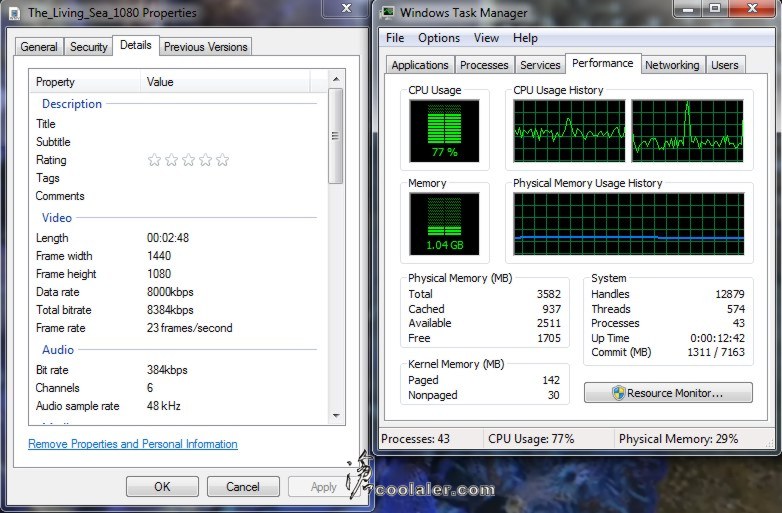
Task: Click the Properties dialog file icon
Action: point(14,12)
